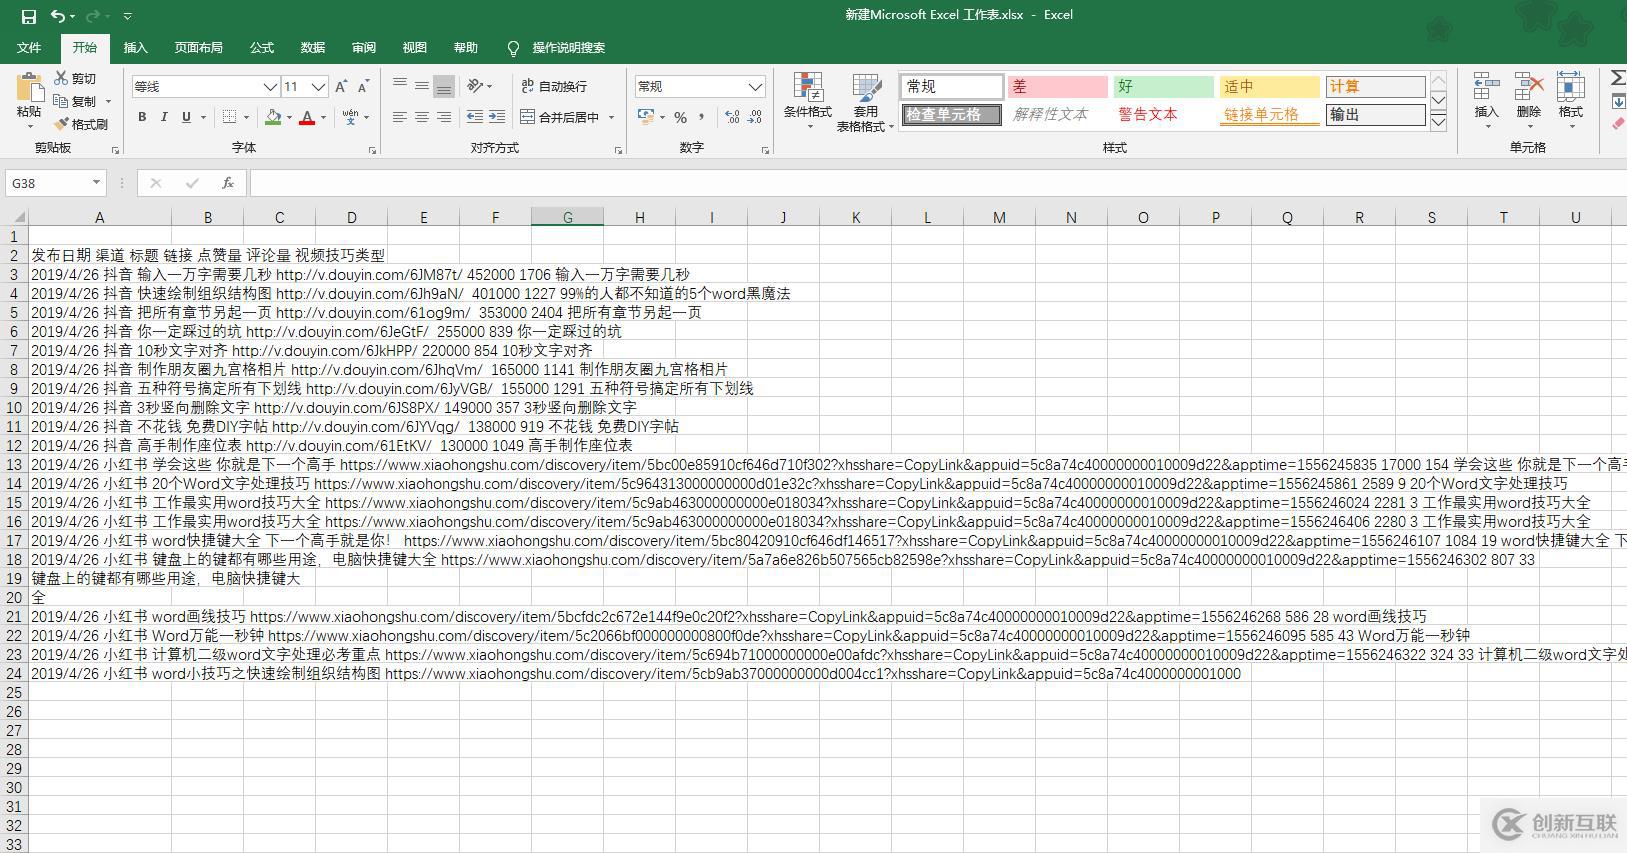Screen dimensions: 1627x853
Task: Toggle italic formatting
Action: [x=164, y=117]
